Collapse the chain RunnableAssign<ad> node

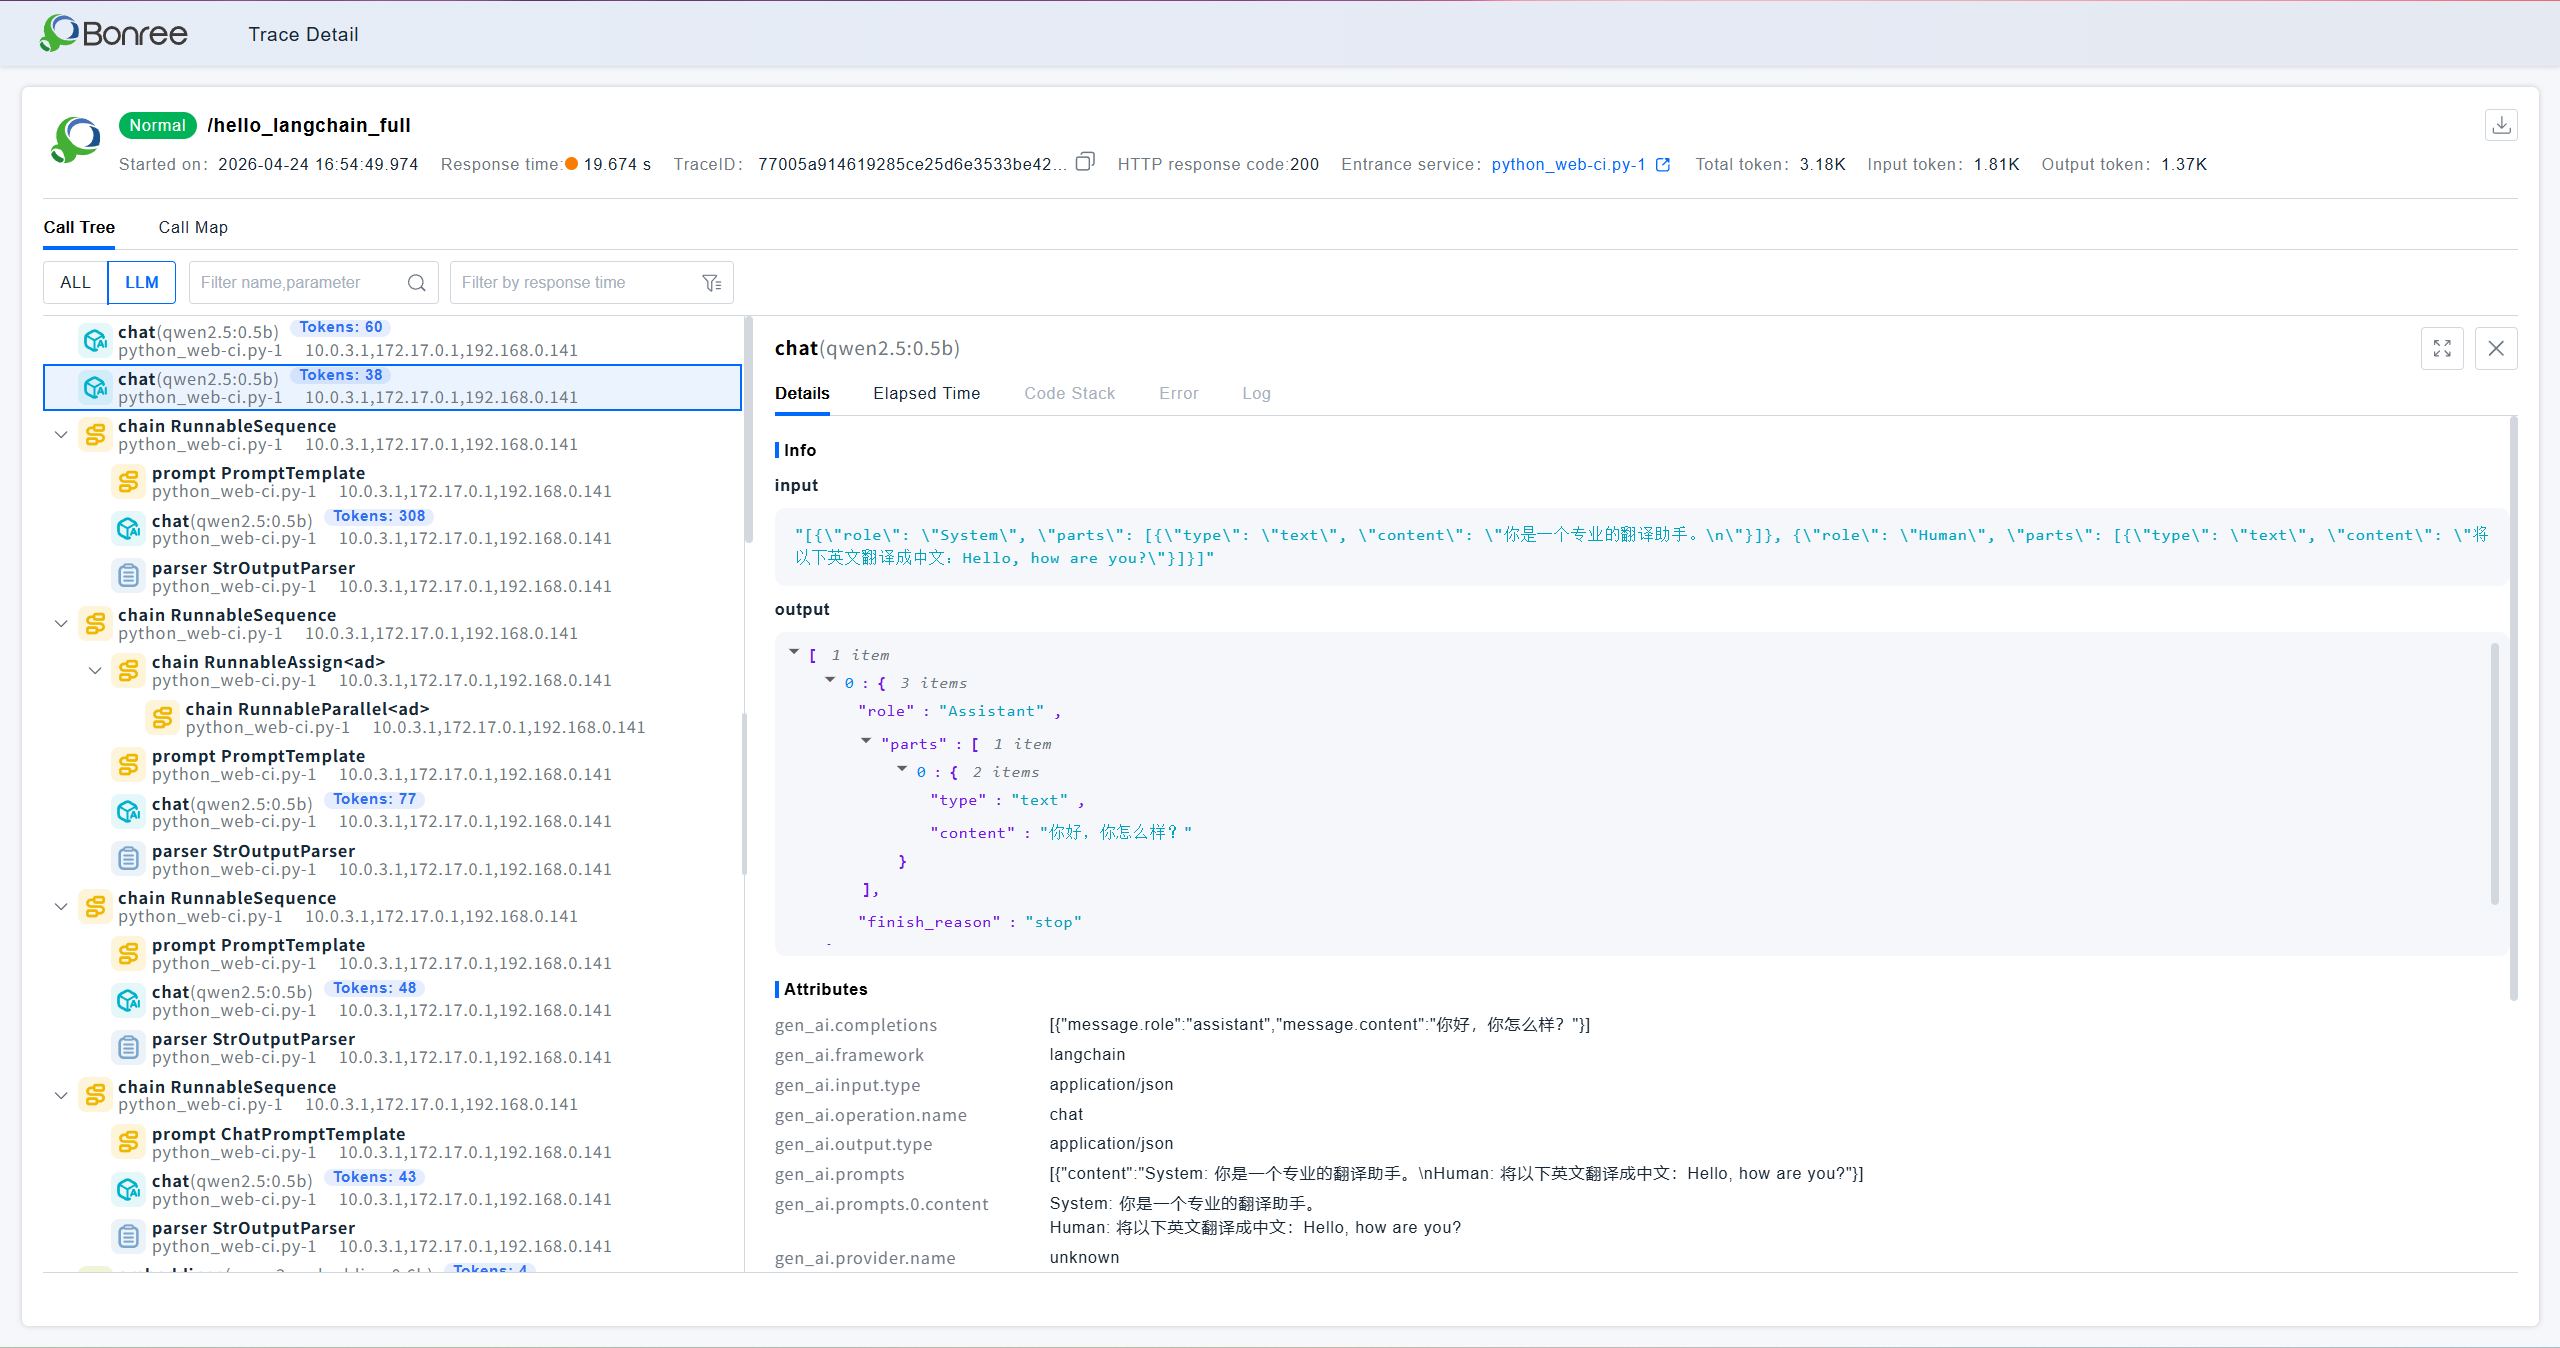(x=95, y=671)
